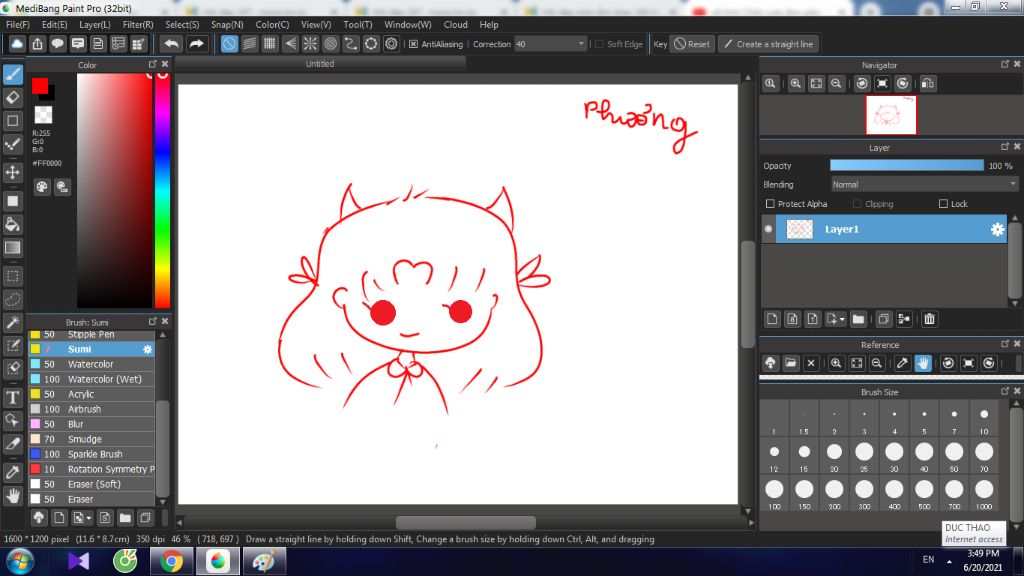
Task: Enable the Clipping checkbox
Action: 857,204
